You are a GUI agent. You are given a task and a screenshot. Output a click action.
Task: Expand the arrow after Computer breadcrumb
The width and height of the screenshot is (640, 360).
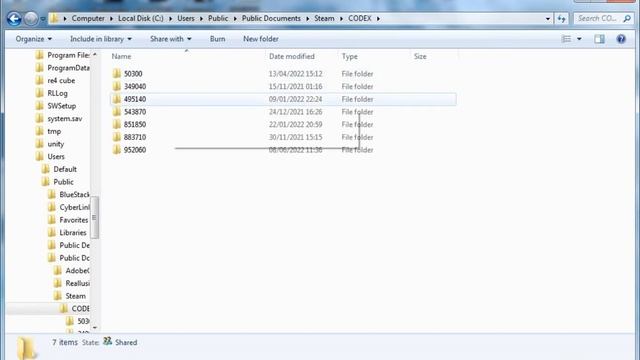pyautogui.click(x=111, y=18)
